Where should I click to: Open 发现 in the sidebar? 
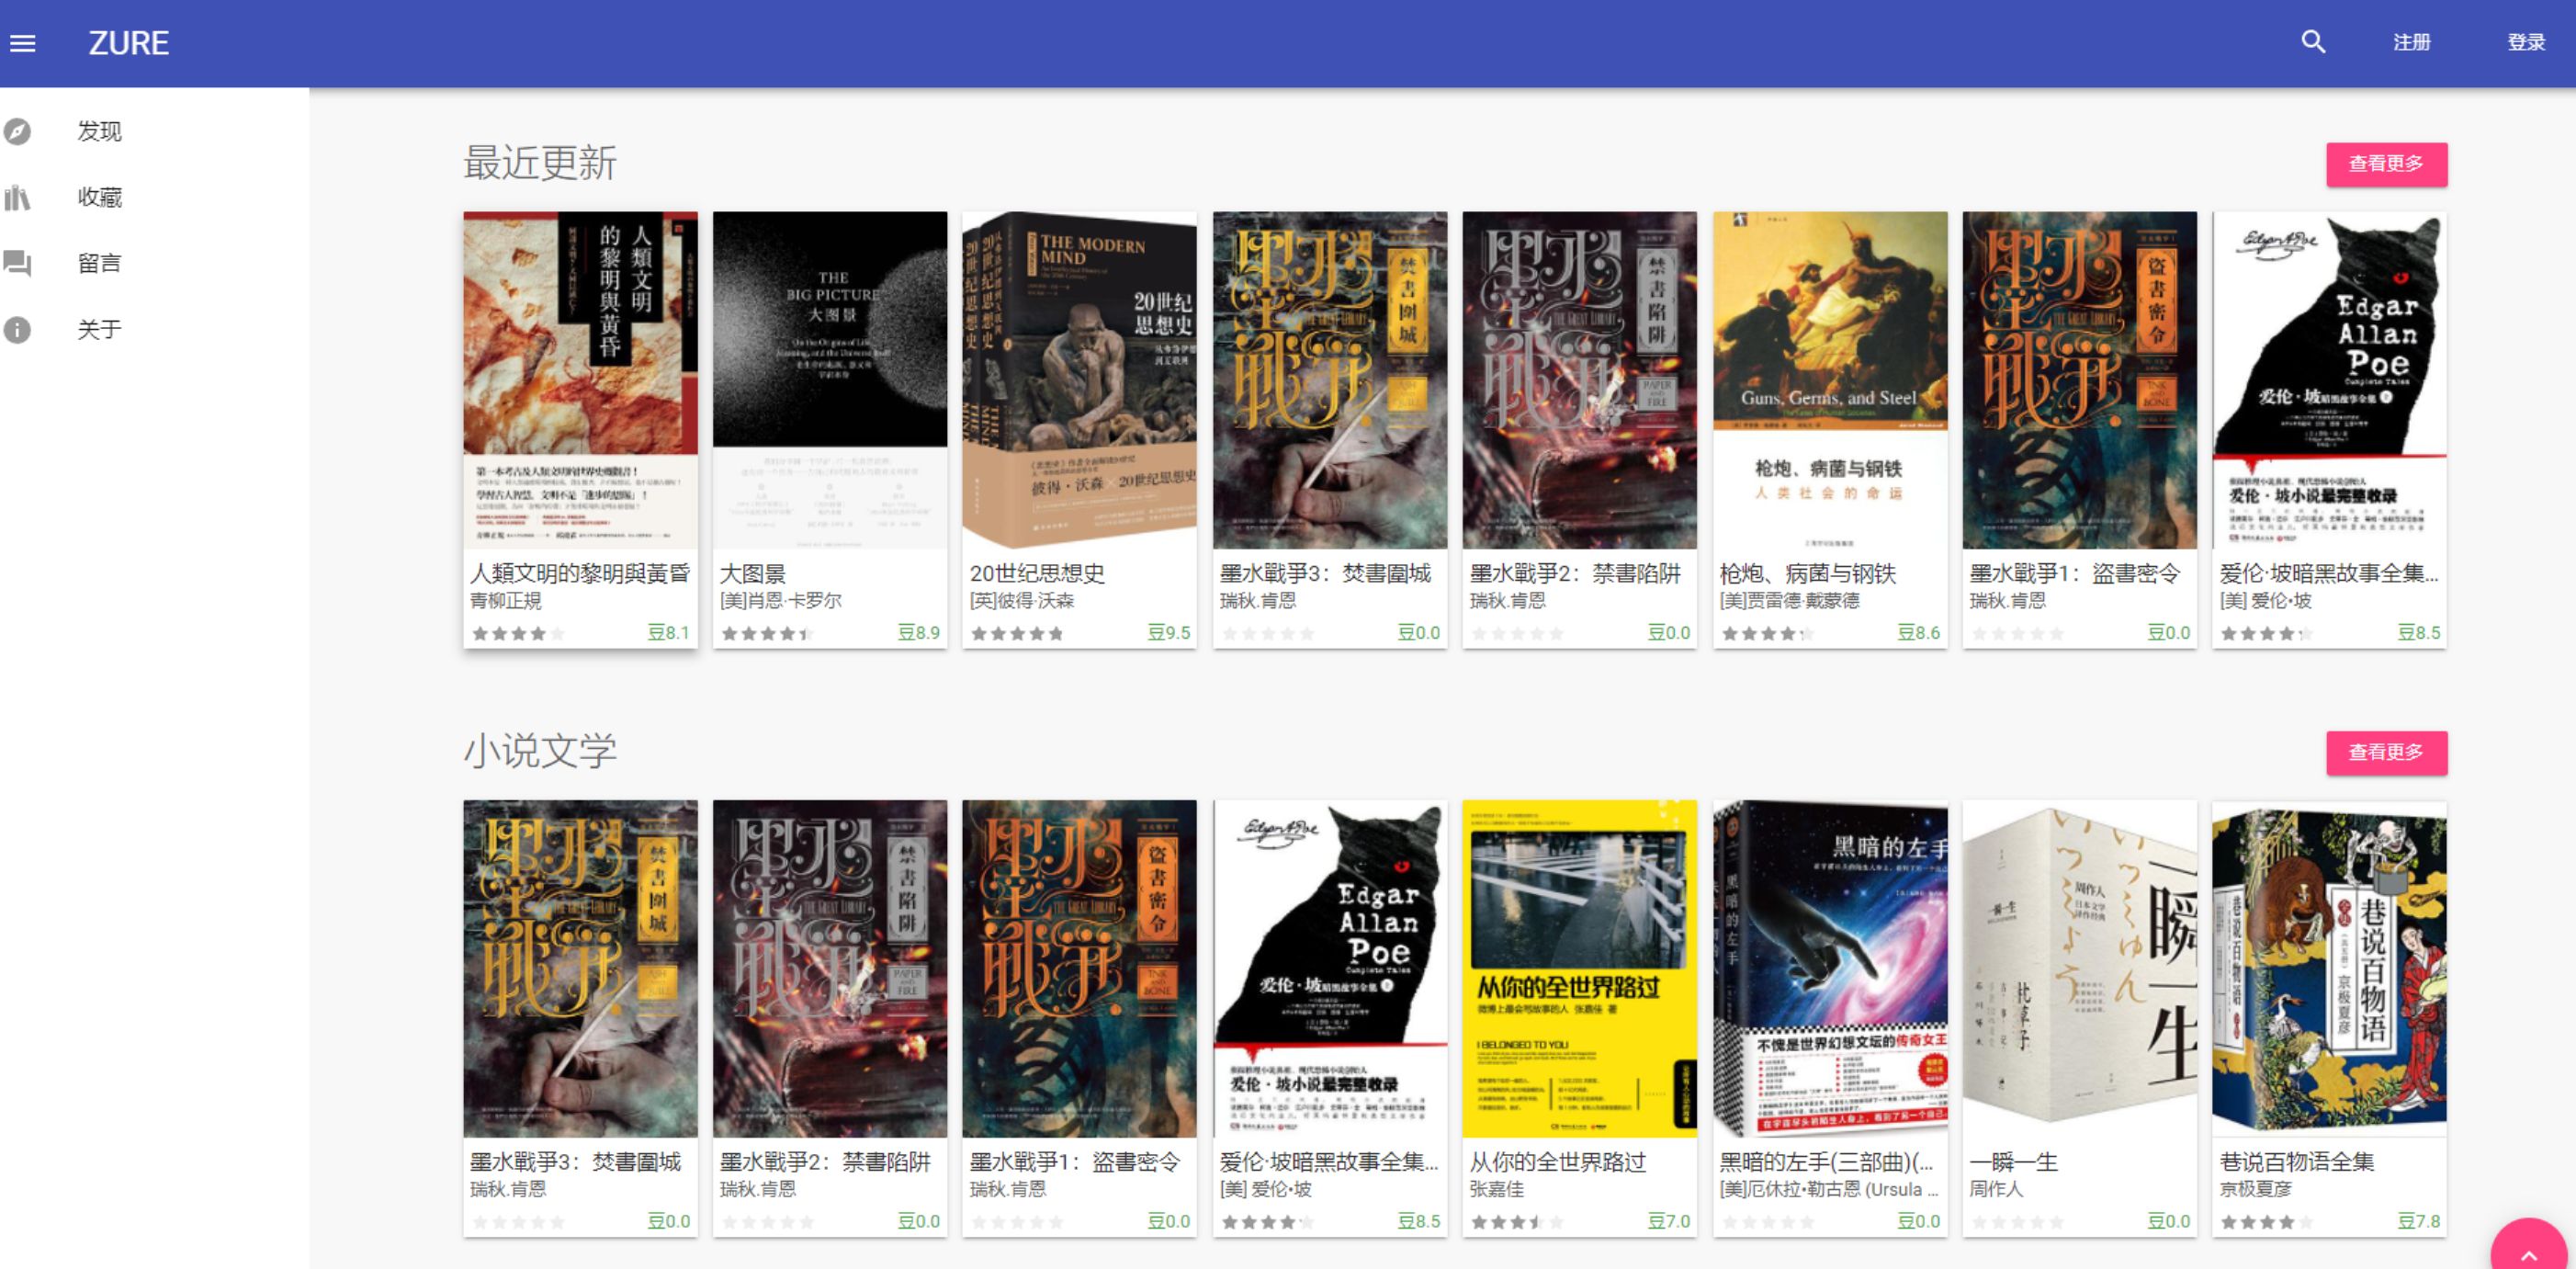(100, 131)
